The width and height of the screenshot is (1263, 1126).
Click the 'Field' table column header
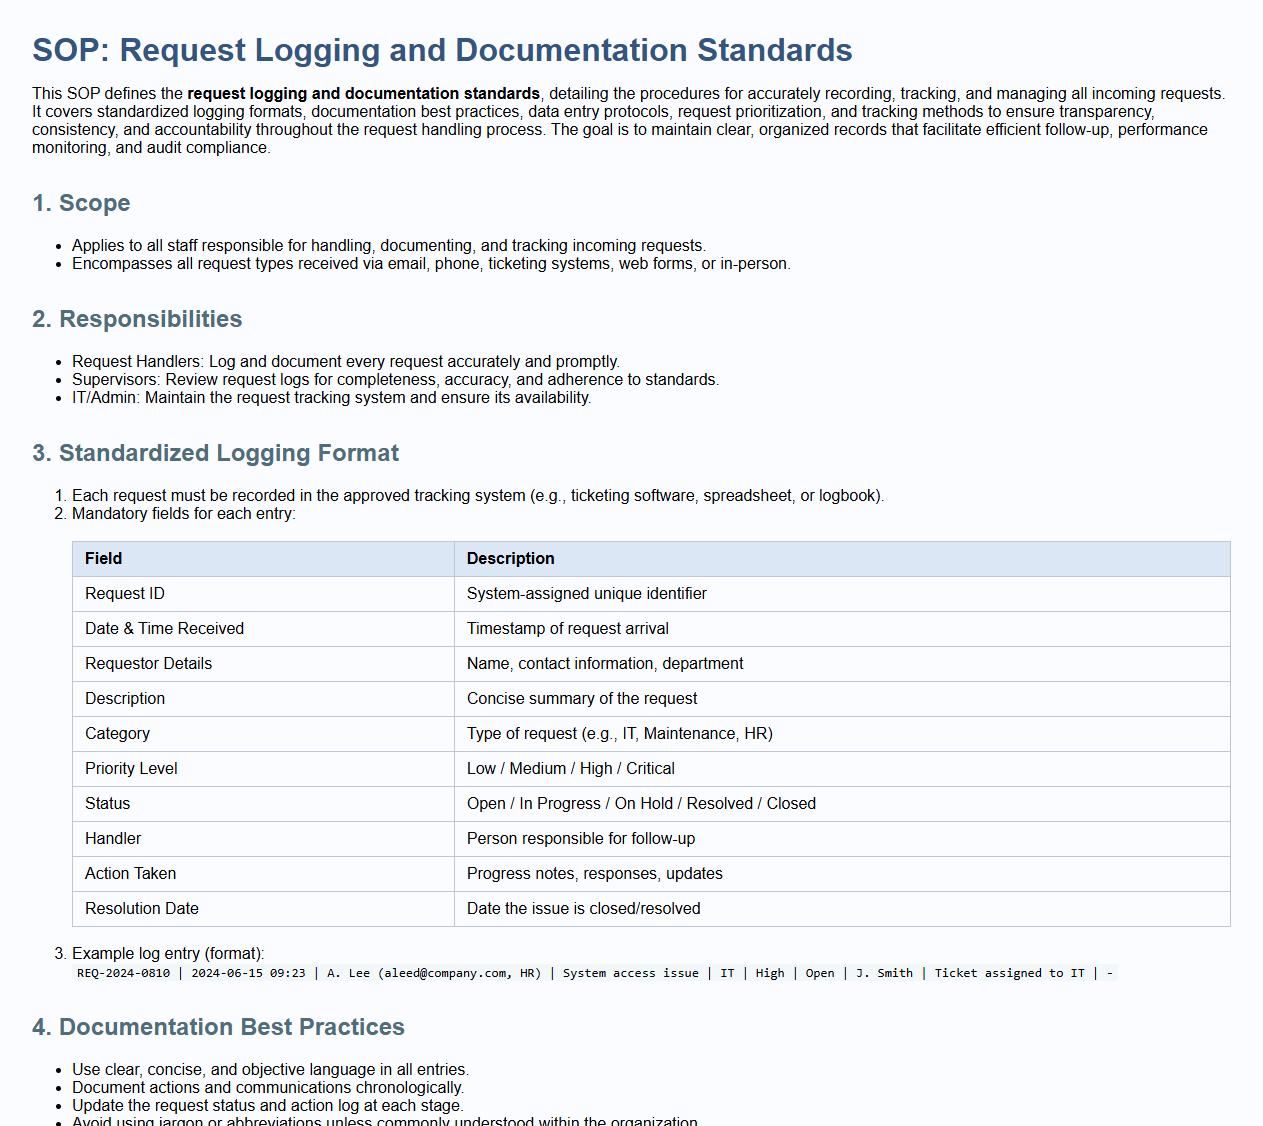[104, 559]
